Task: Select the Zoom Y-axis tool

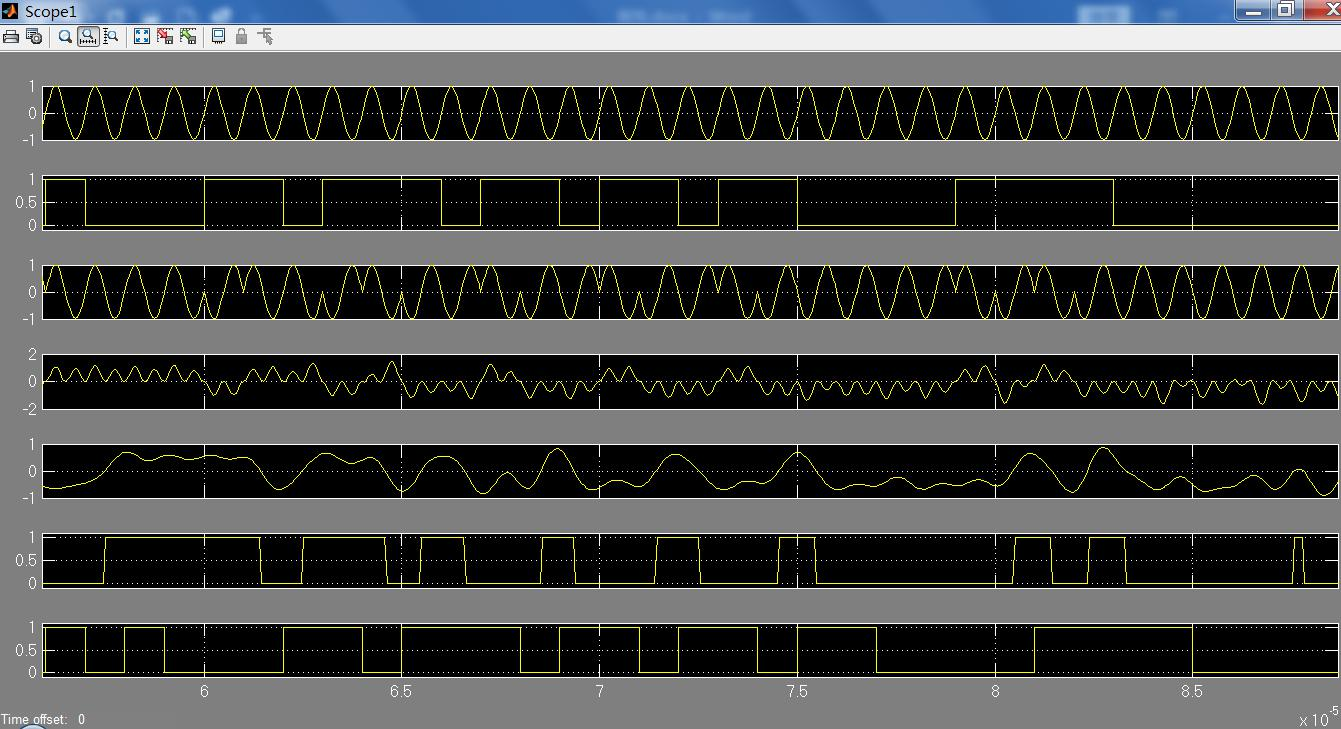Action: coord(111,36)
